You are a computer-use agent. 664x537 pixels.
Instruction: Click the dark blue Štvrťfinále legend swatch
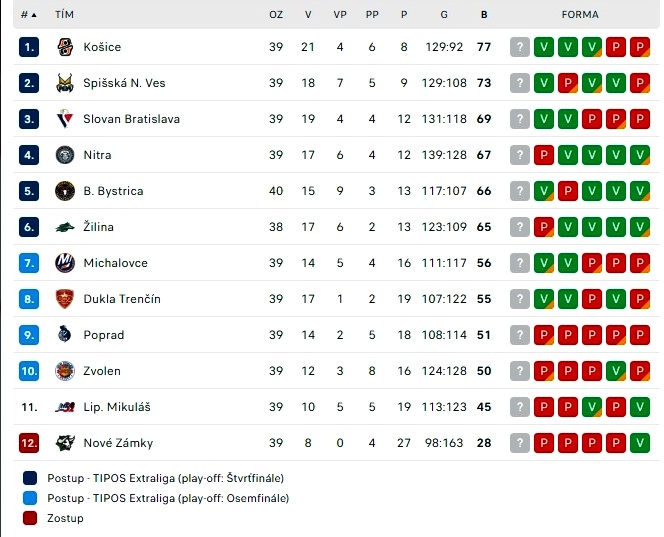(x=30, y=478)
